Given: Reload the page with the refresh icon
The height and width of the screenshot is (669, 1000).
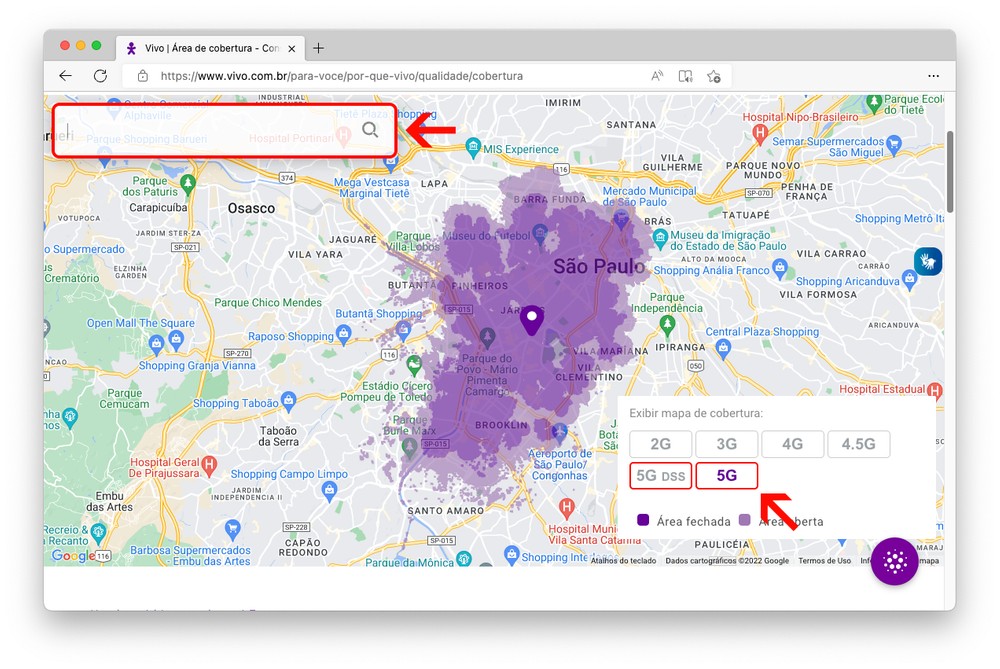Looking at the screenshot, I should (x=100, y=76).
